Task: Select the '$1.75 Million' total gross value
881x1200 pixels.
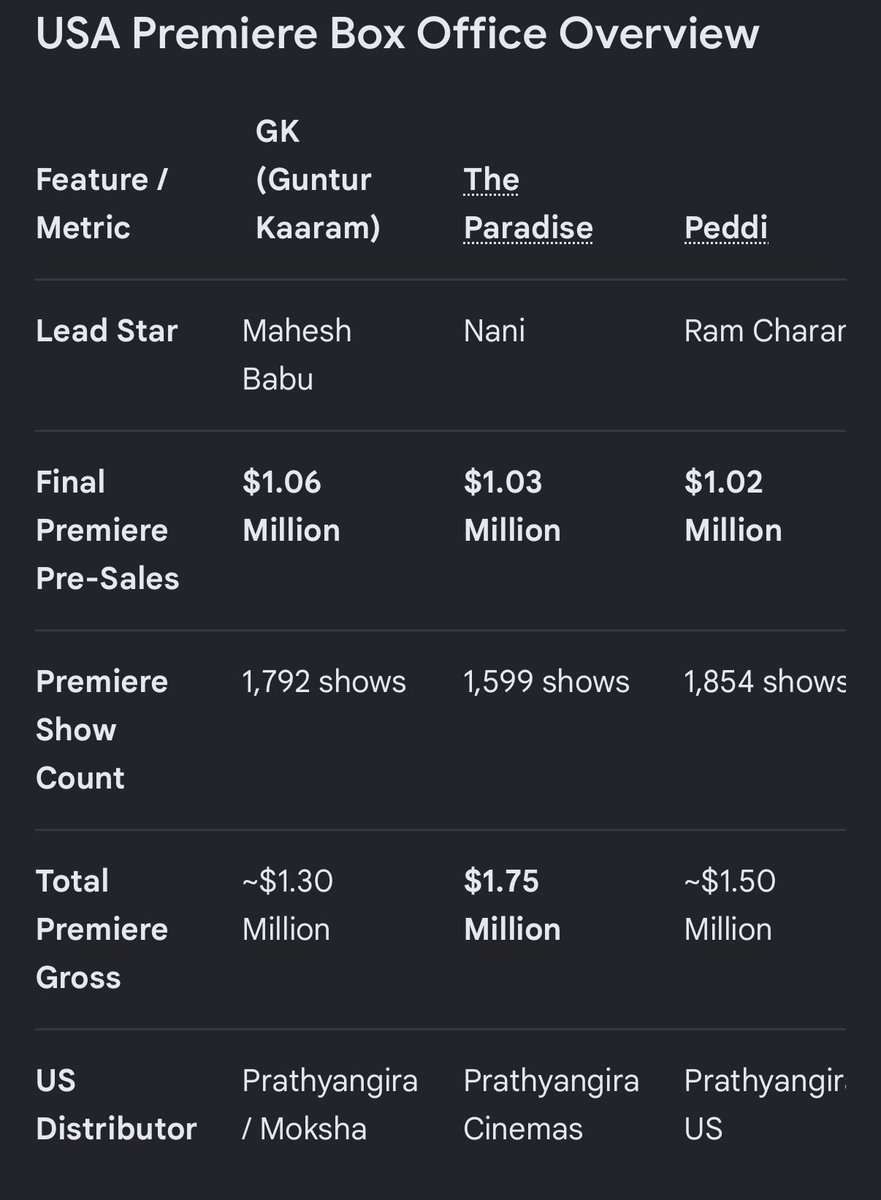Action: (512, 905)
